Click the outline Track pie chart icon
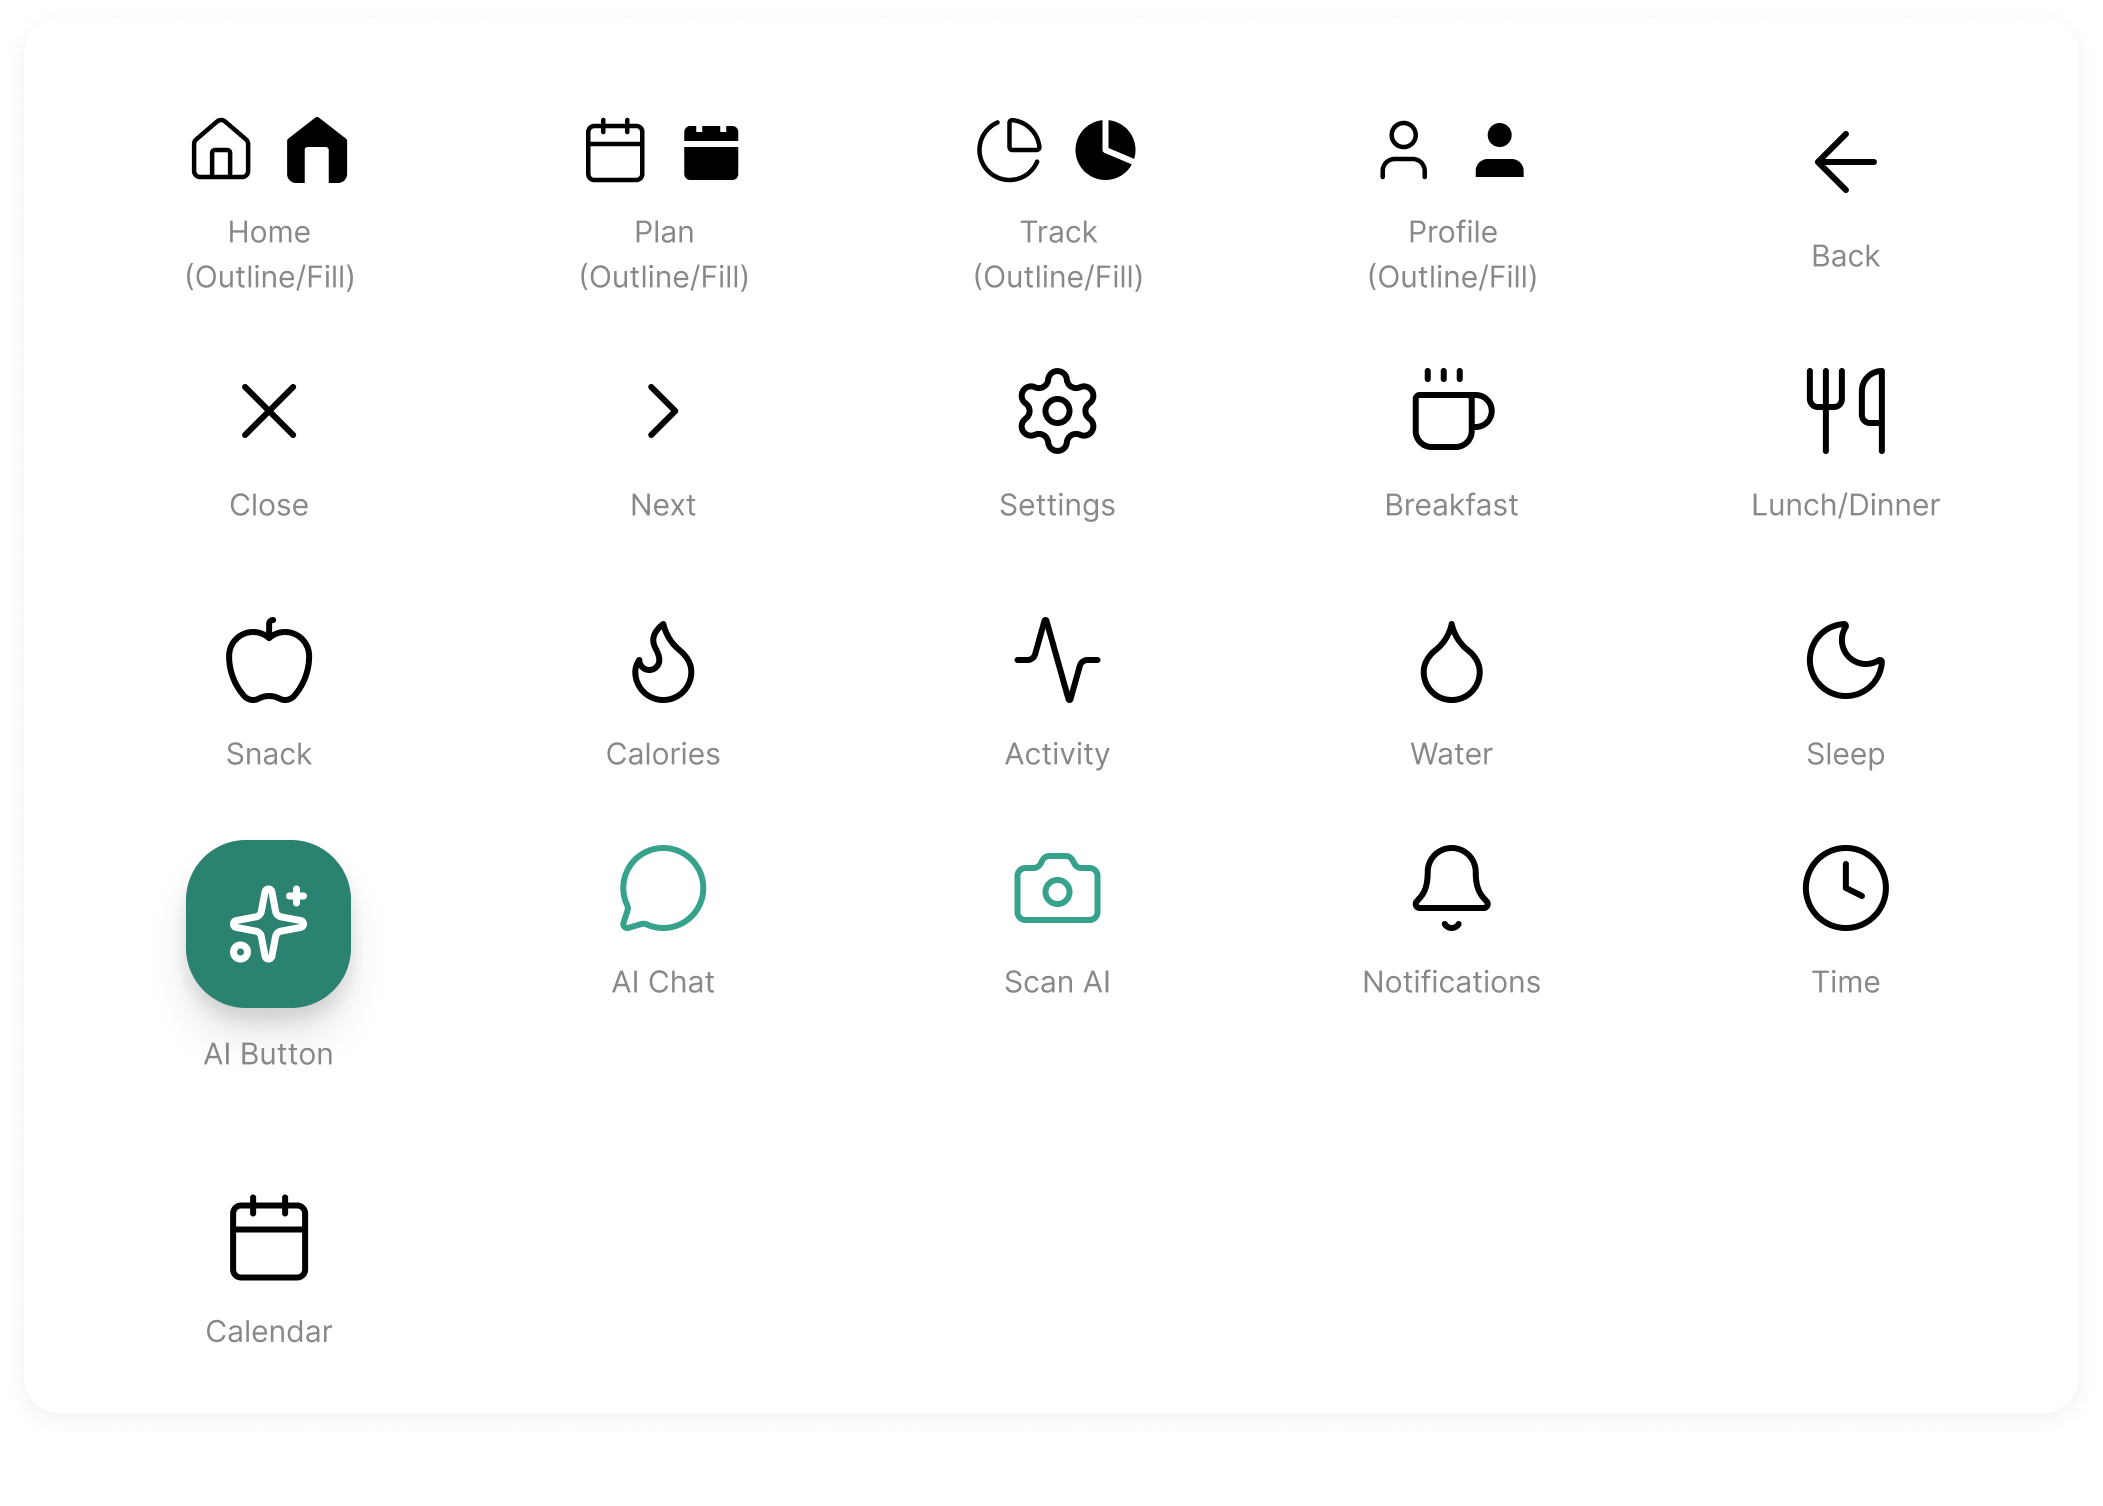Viewport: 2103px width, 1506px height. coord(1009,151)
